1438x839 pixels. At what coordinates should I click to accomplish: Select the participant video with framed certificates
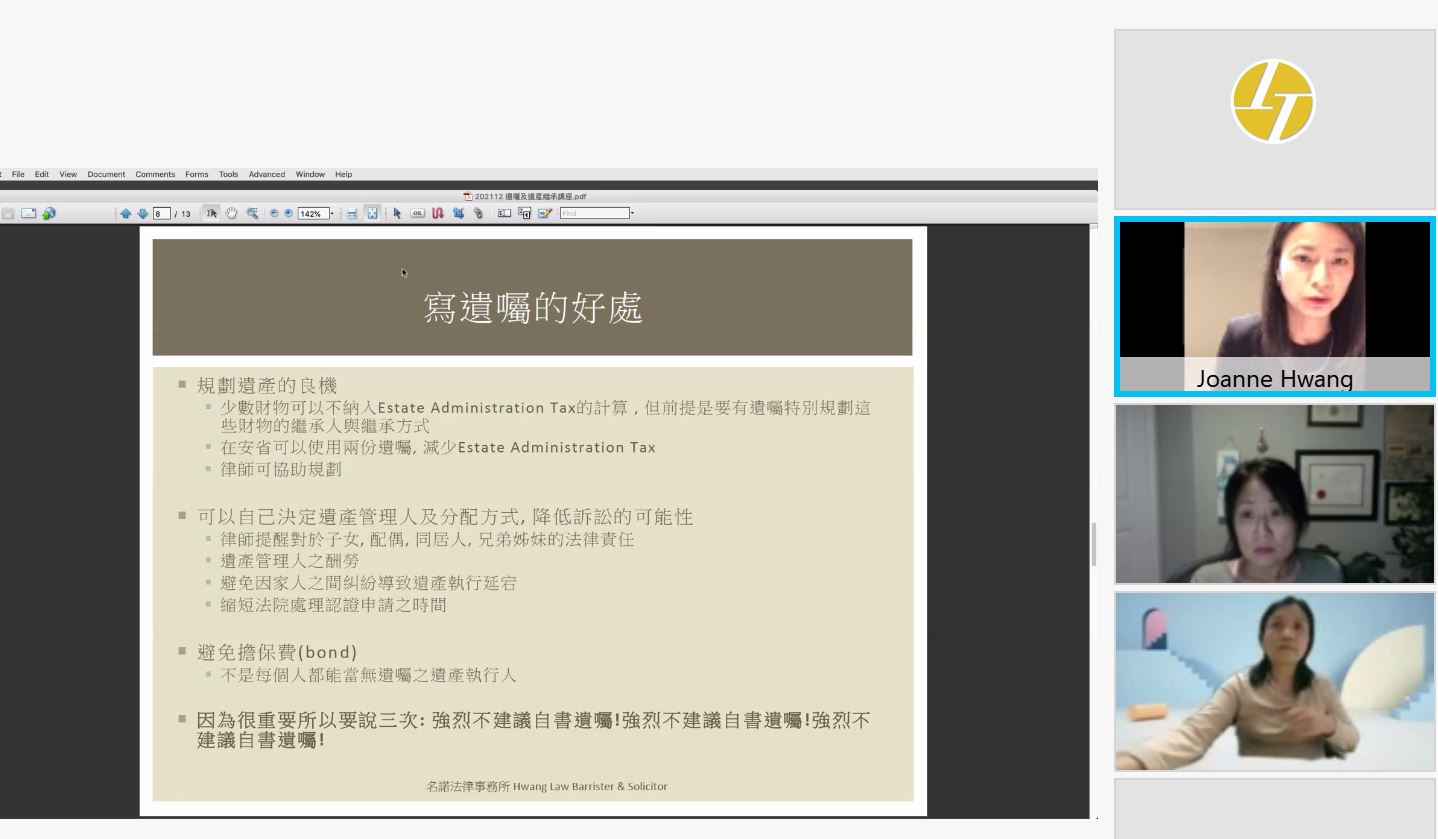1274,494
